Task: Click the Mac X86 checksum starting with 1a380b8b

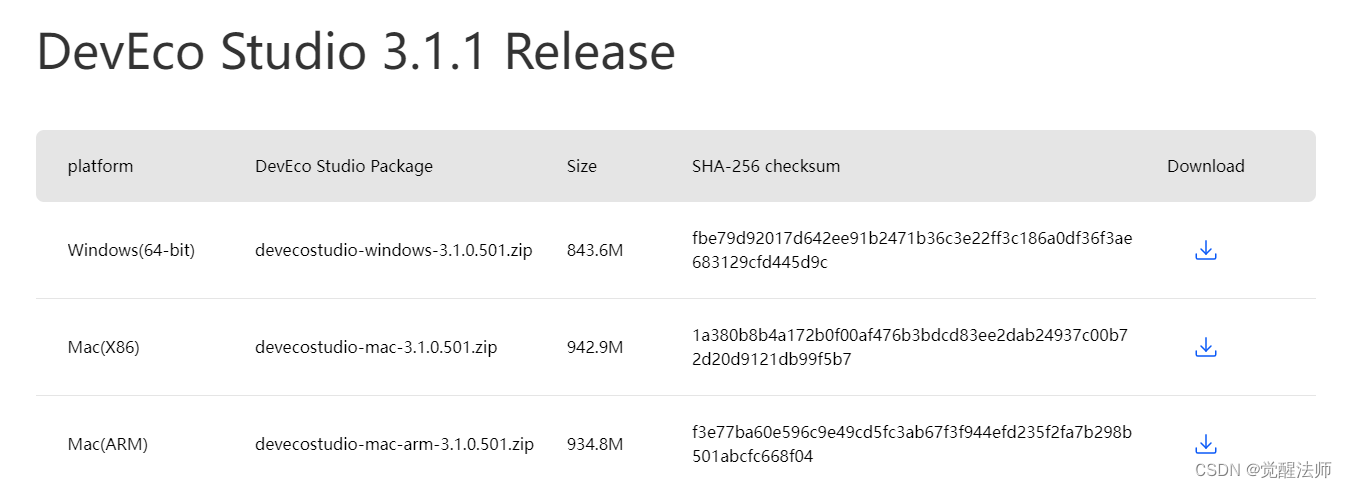Action: pyautogui.click(x=910, y=347)
